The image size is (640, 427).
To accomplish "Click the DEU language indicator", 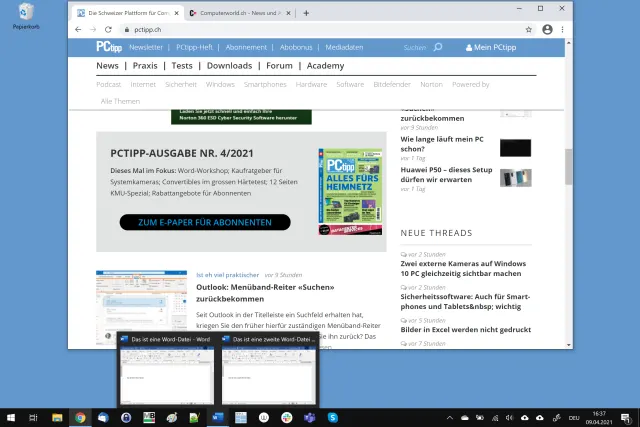I will [x=574, y=418].
